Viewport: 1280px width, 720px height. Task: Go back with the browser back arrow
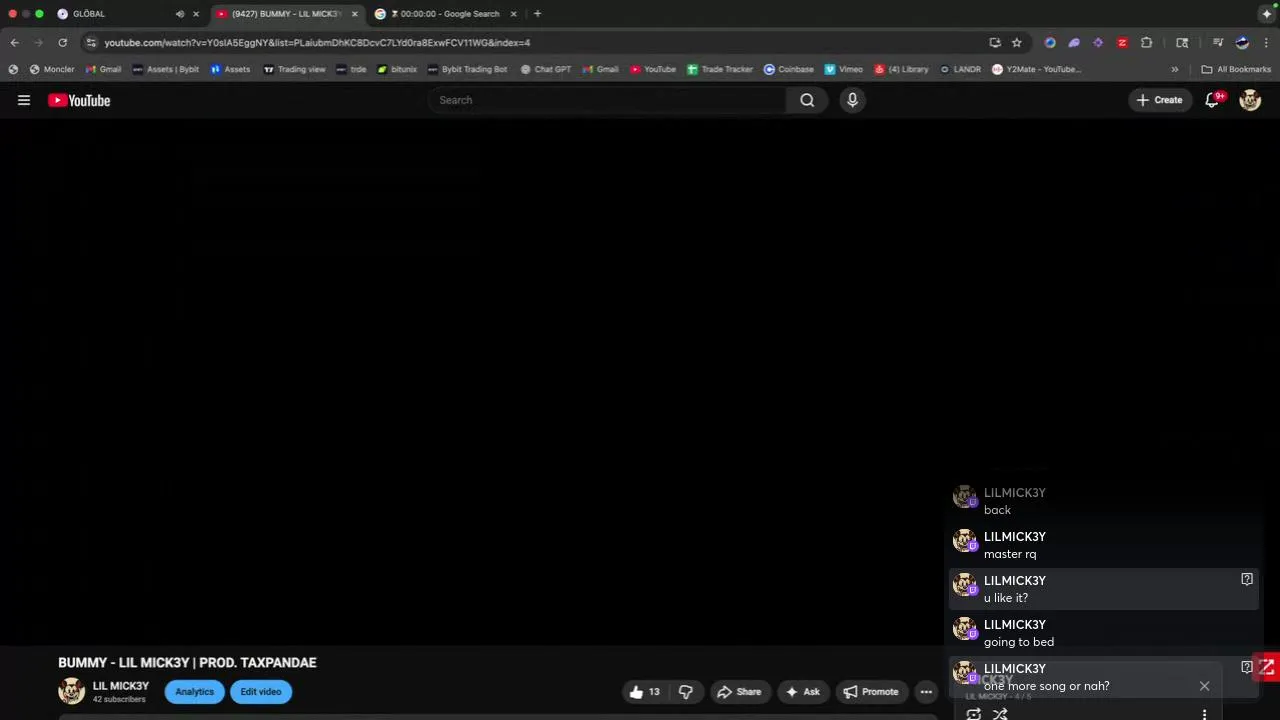[x=14, y=43]
